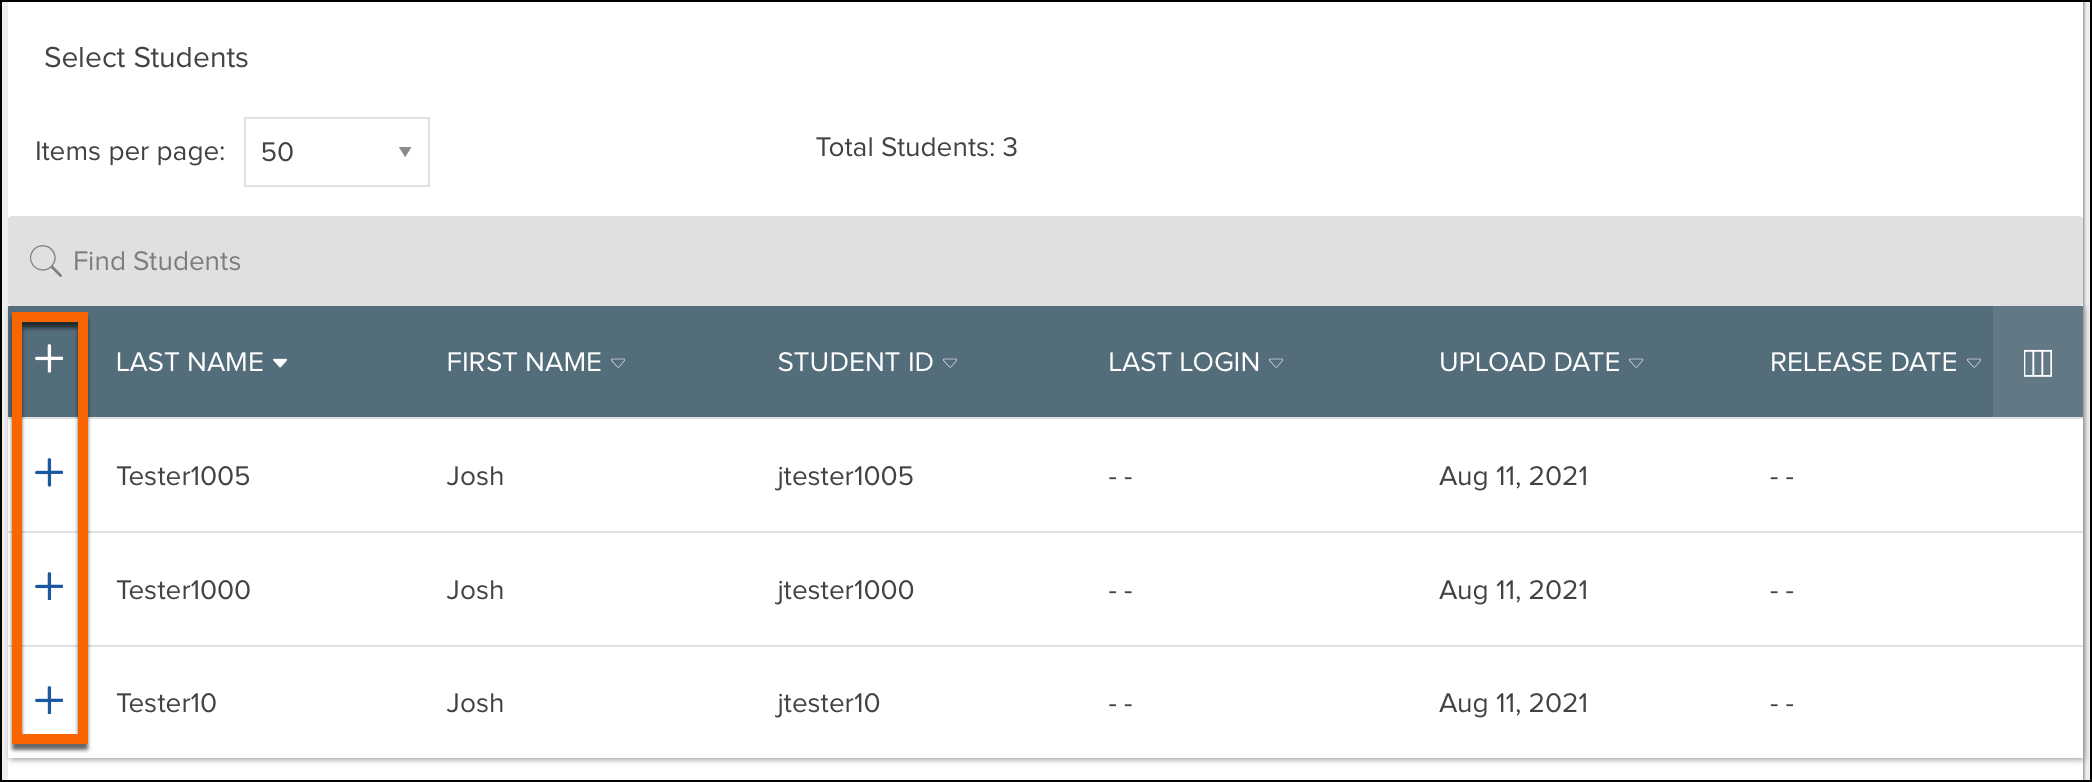The height and width of the screenshot is (782, 2092).
Task: Click the plus icon to add all students
Action: click(x=50, y=362)
